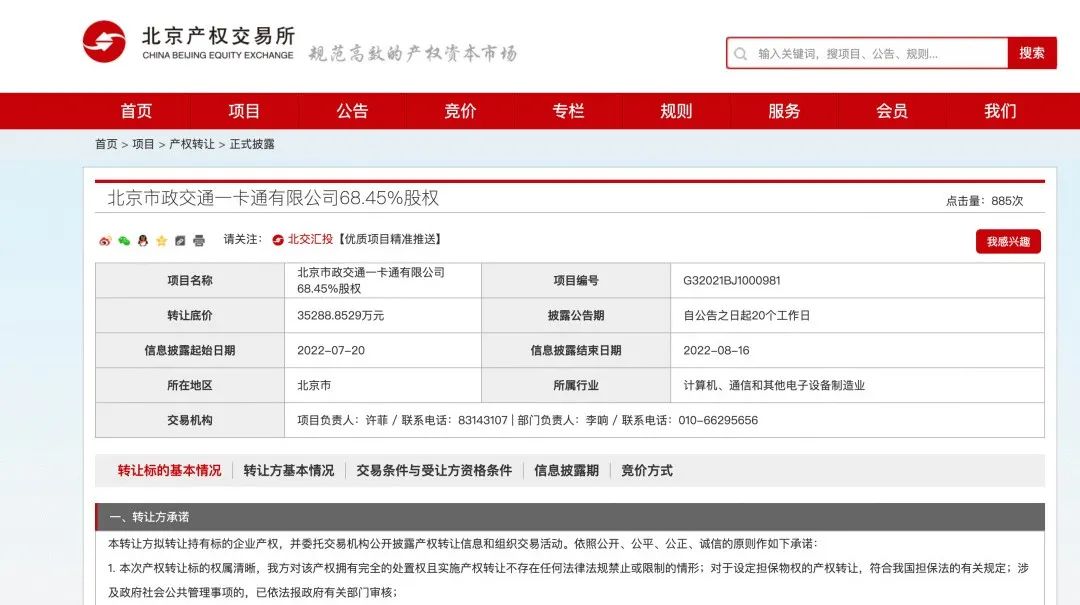
Task: Click the 项目名称 label cell
Action: [190, 280]
